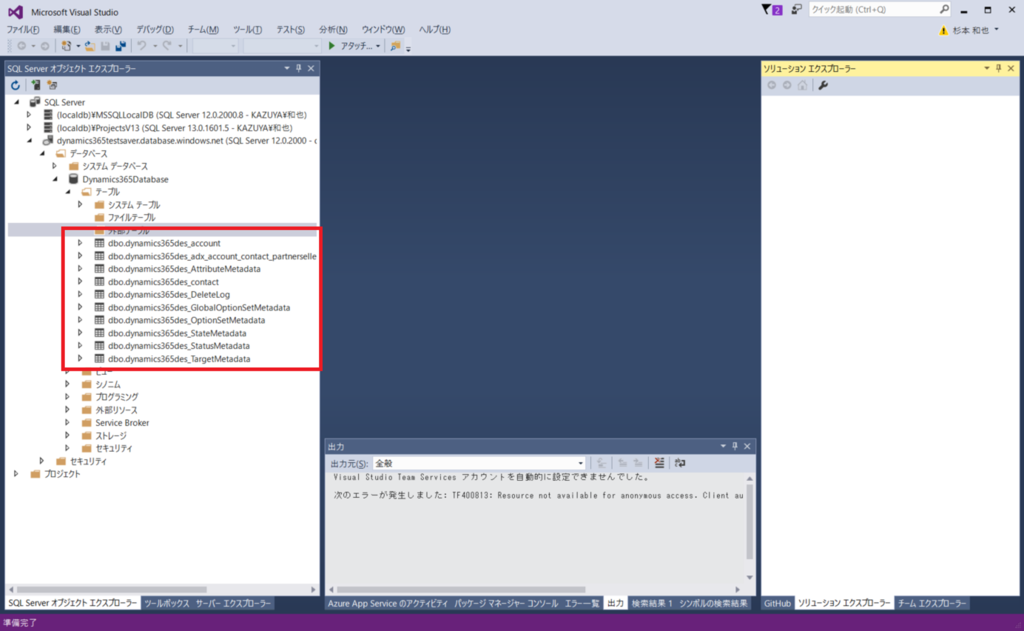Screen dimensions: 1024x631
Task: Click the Dynamics365Database database icon
Action: tap(74, 179)
